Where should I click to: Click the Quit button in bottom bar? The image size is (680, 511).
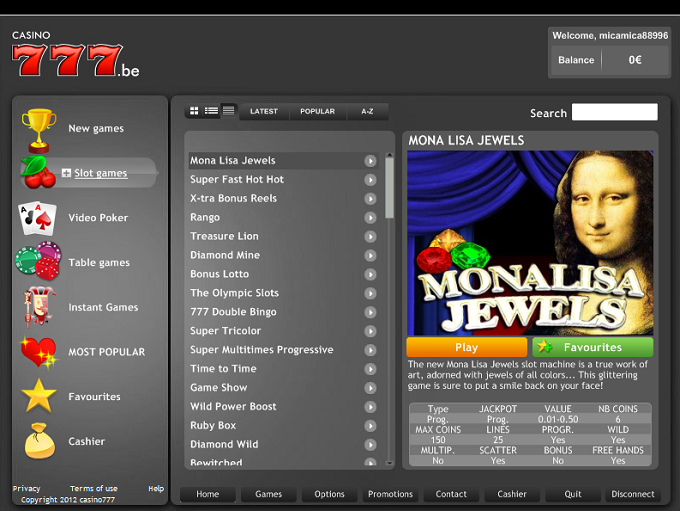coord(573,494)
